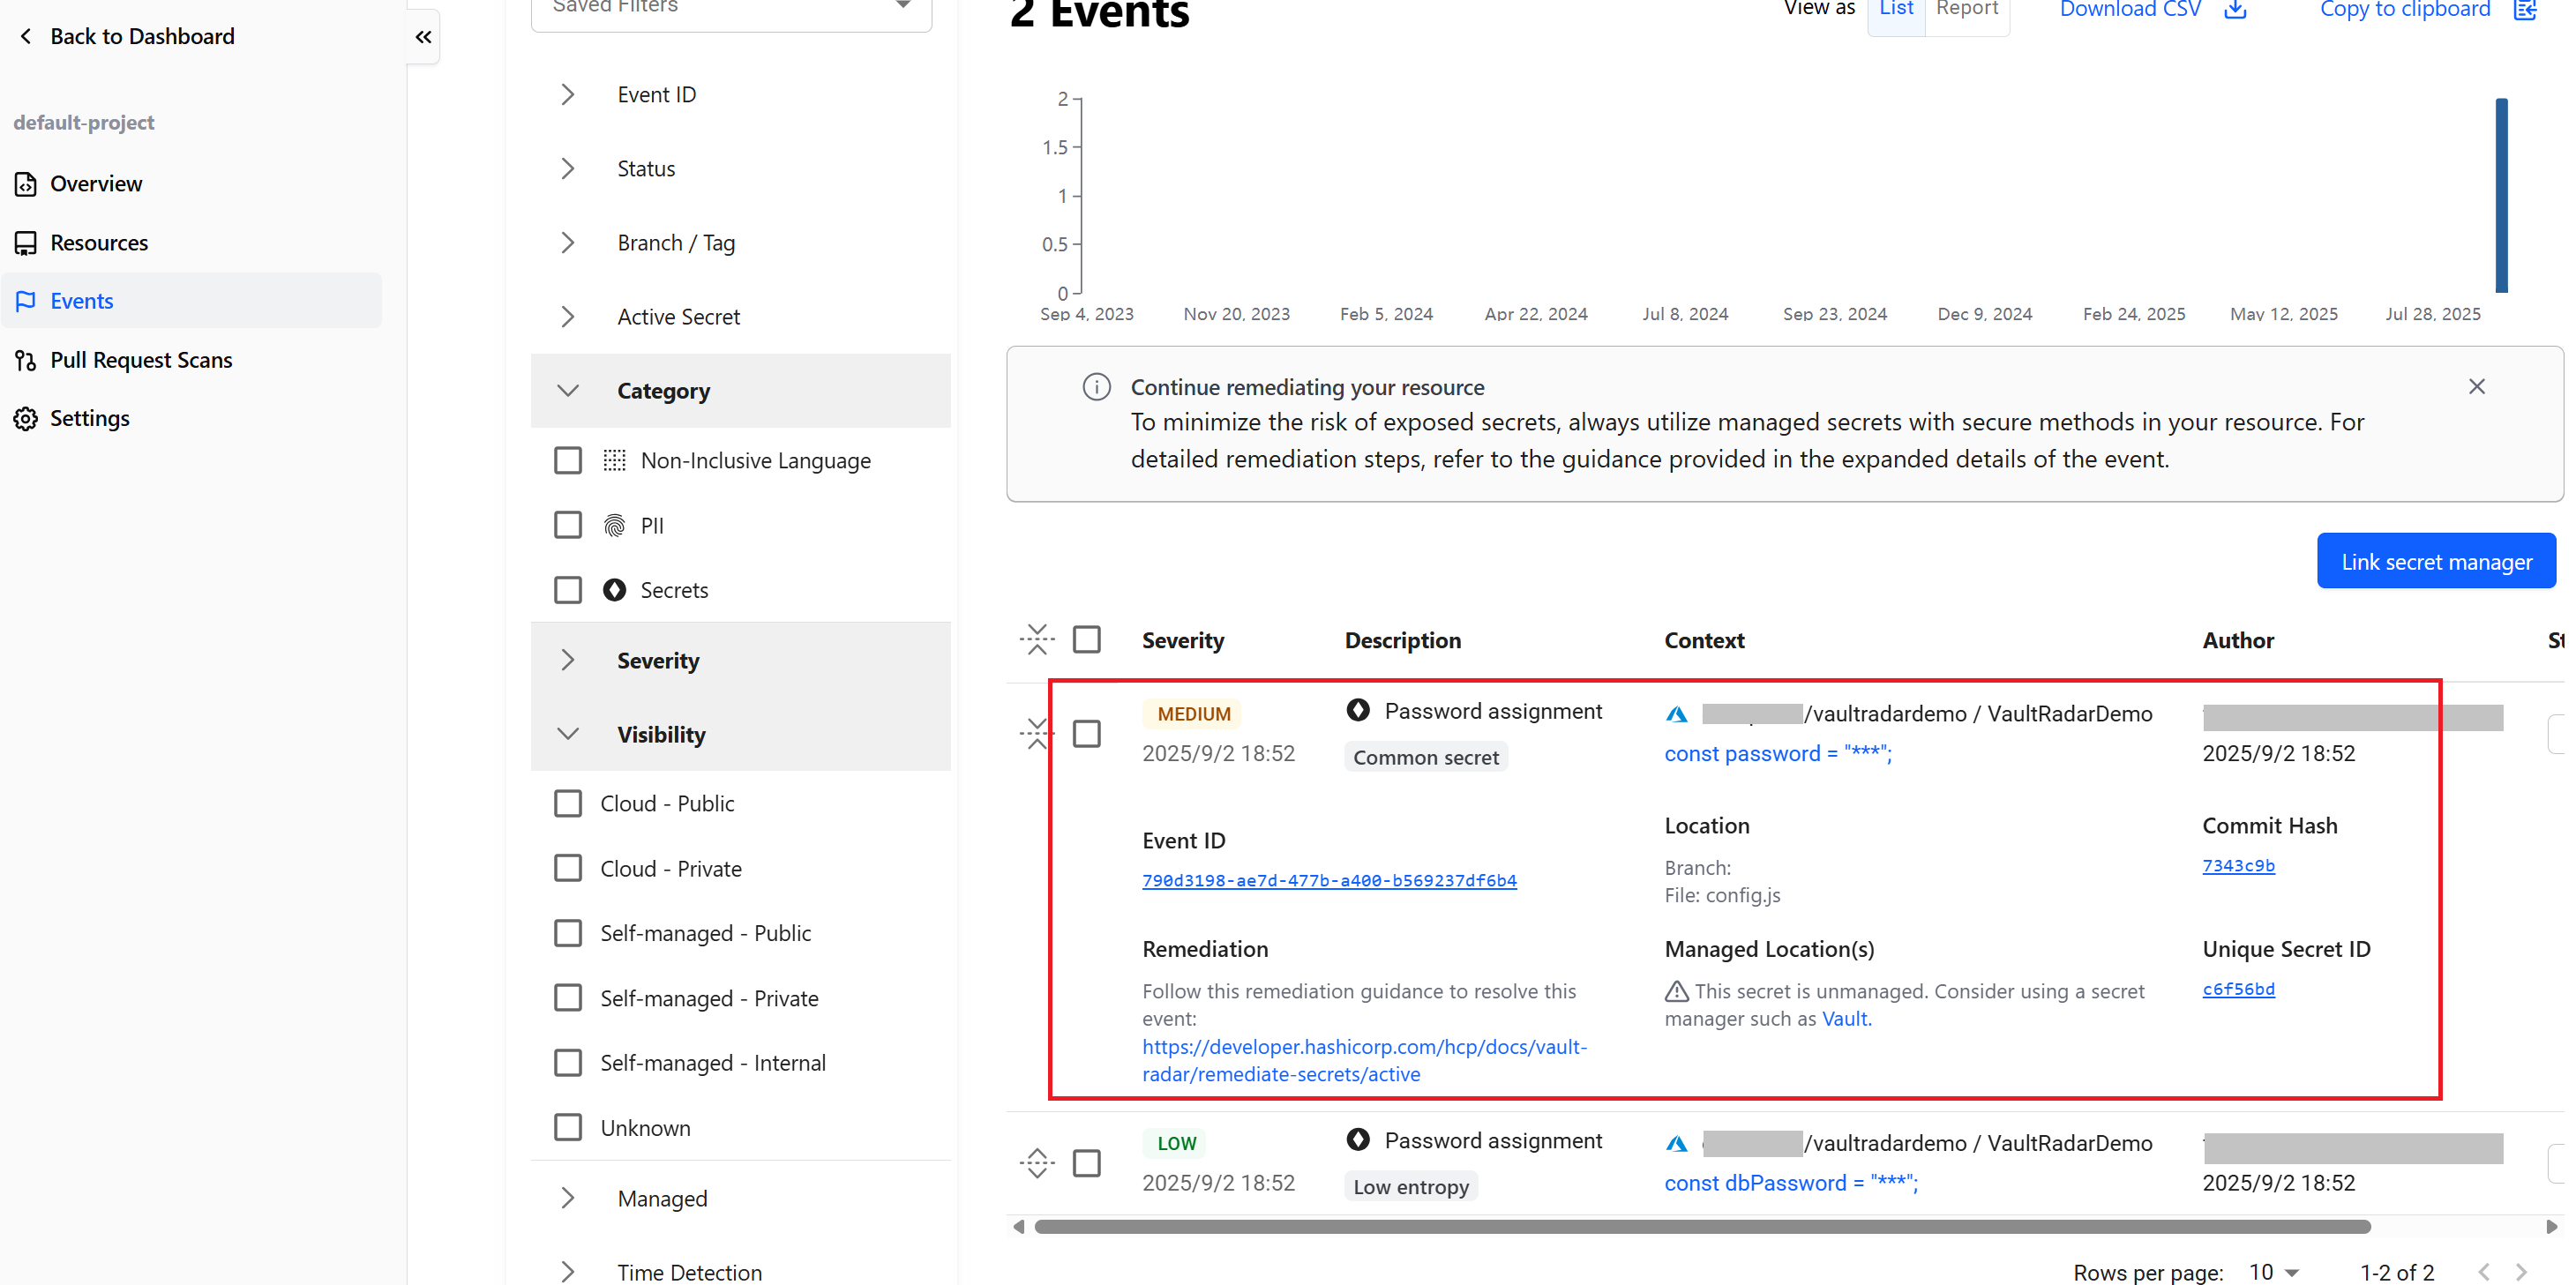Tick the PII category checkbox
2576x1285 pixels.
(568, 526)
